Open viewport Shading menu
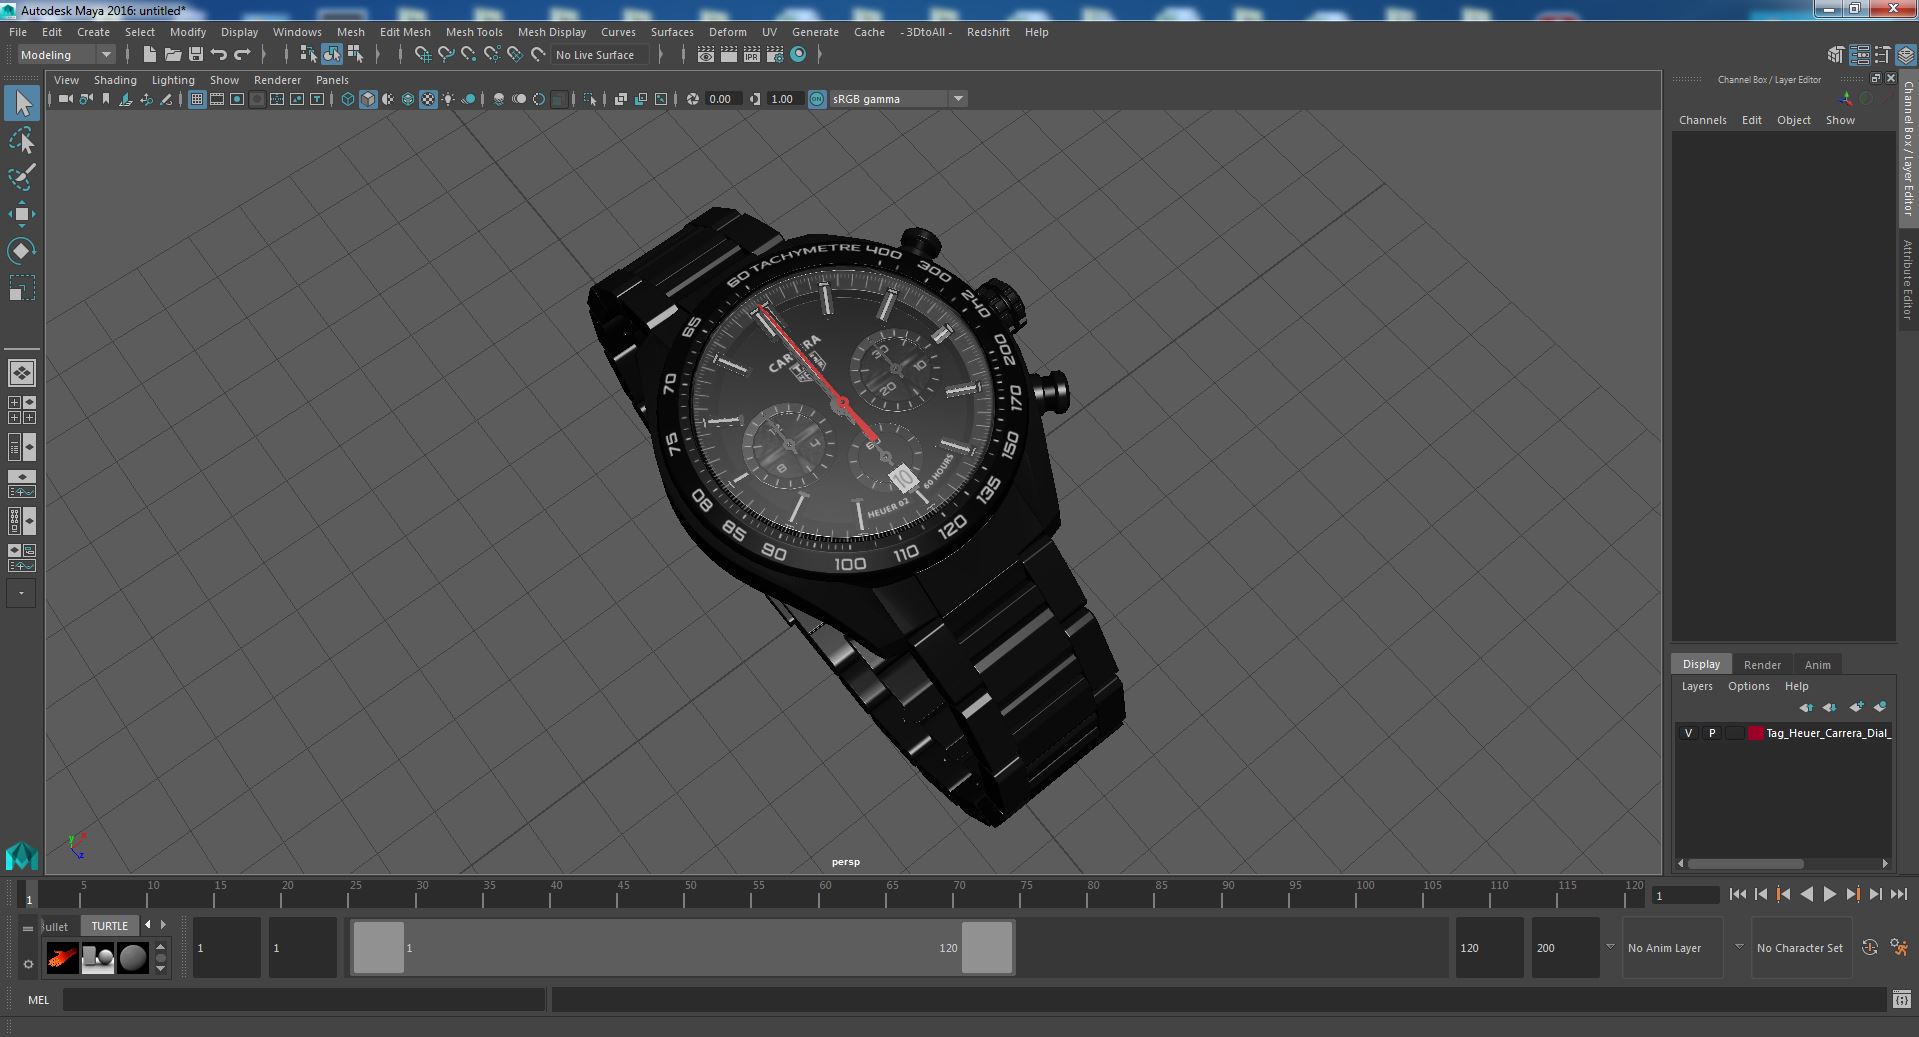Screen dimensions: 1919x1037 115,80
